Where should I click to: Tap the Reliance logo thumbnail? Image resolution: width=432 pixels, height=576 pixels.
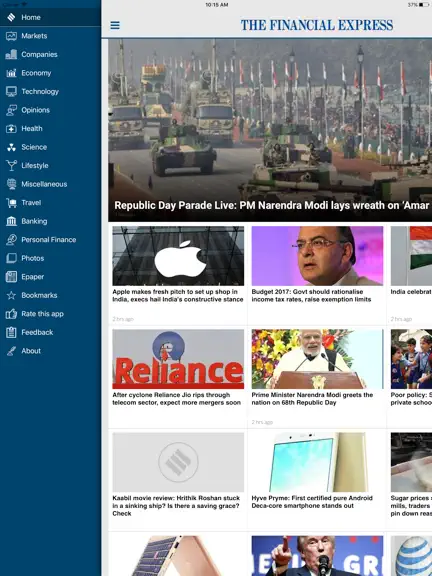click(x=178, y=359)
